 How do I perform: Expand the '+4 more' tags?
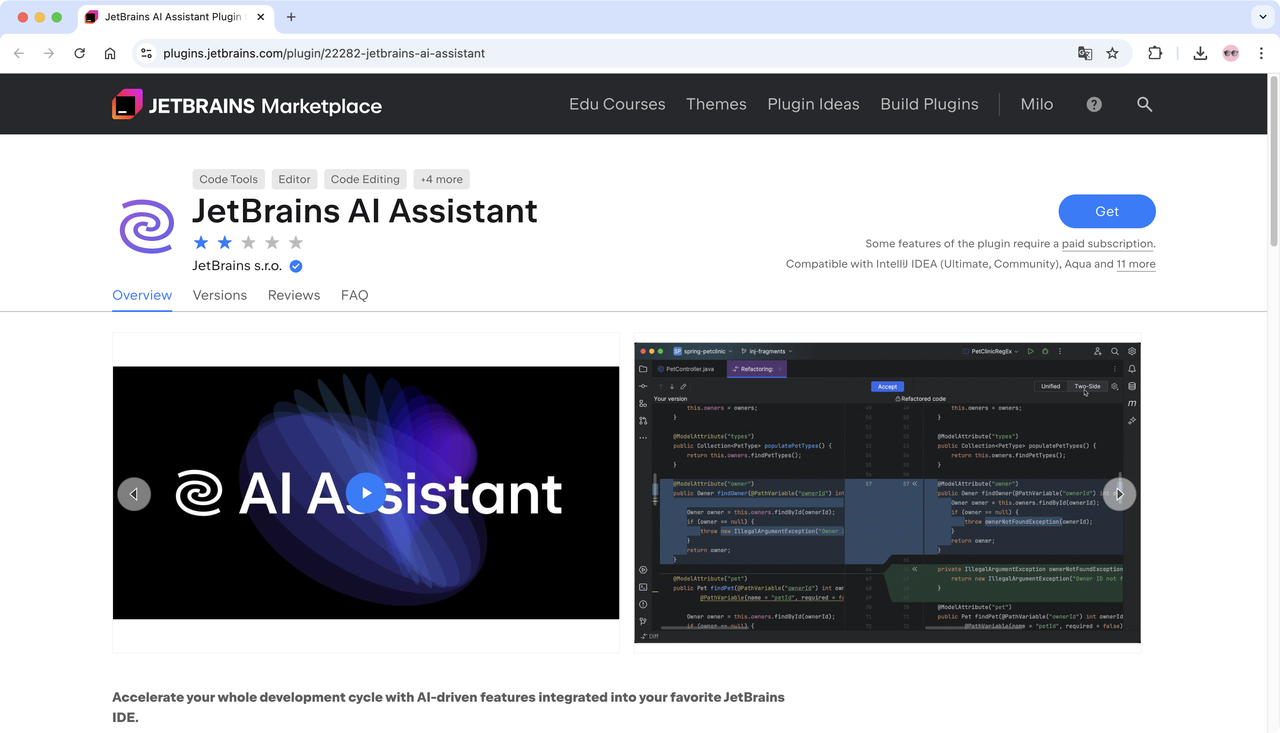[441, 179]
